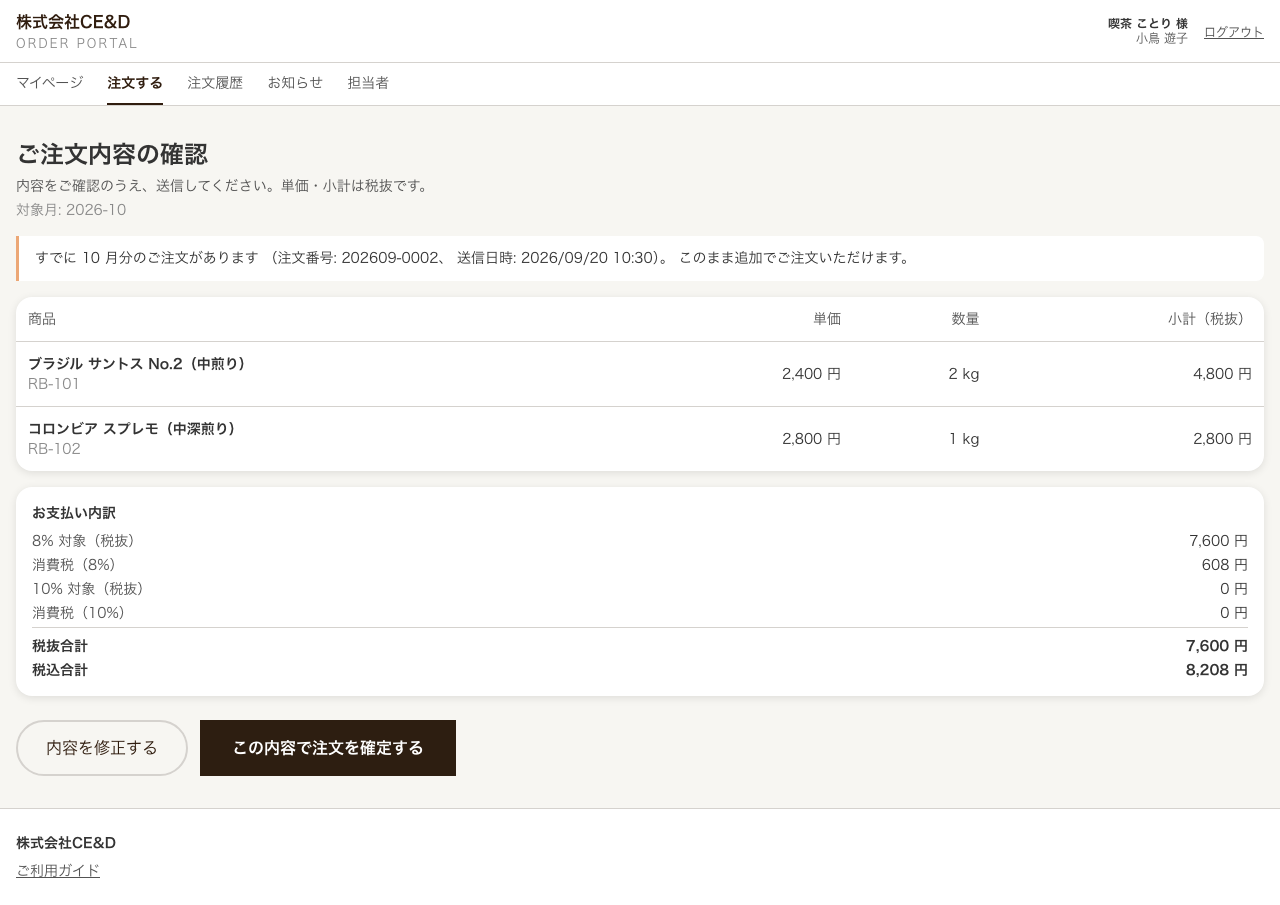The height and width of the screenshot is (905, 1280).
Task: Click the ログアウト link
Action: (x=1234, y=32)
